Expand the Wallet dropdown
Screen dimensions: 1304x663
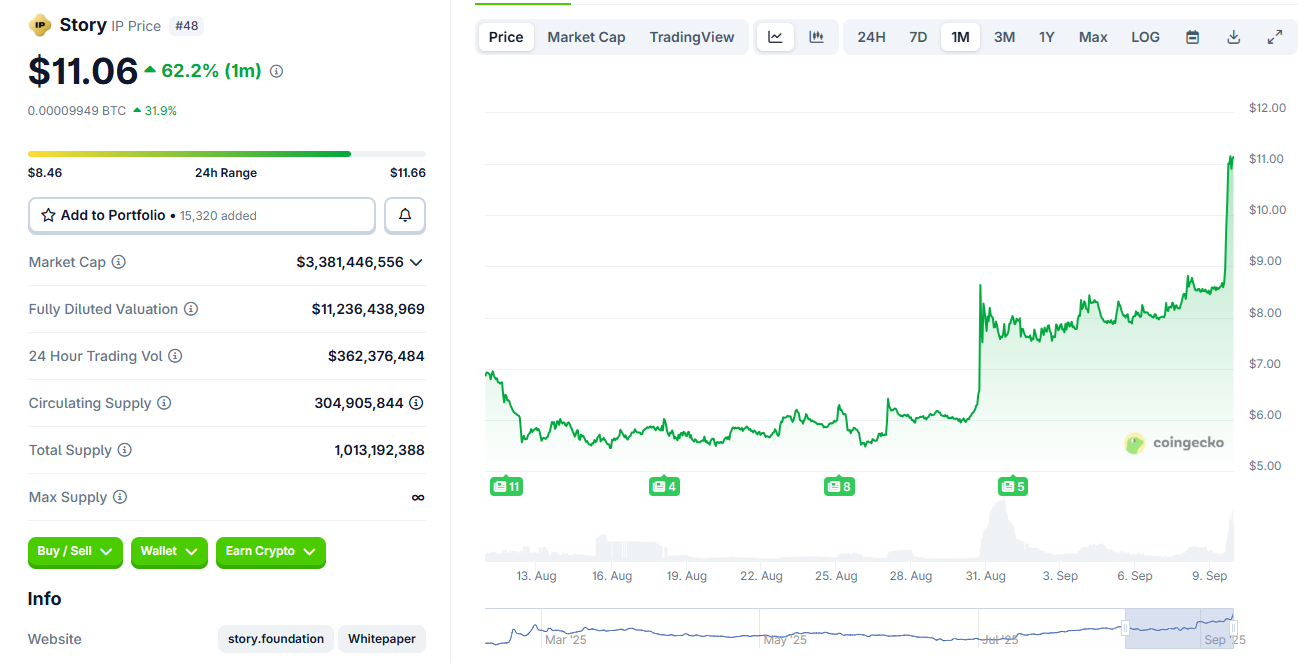coord(169,552)
